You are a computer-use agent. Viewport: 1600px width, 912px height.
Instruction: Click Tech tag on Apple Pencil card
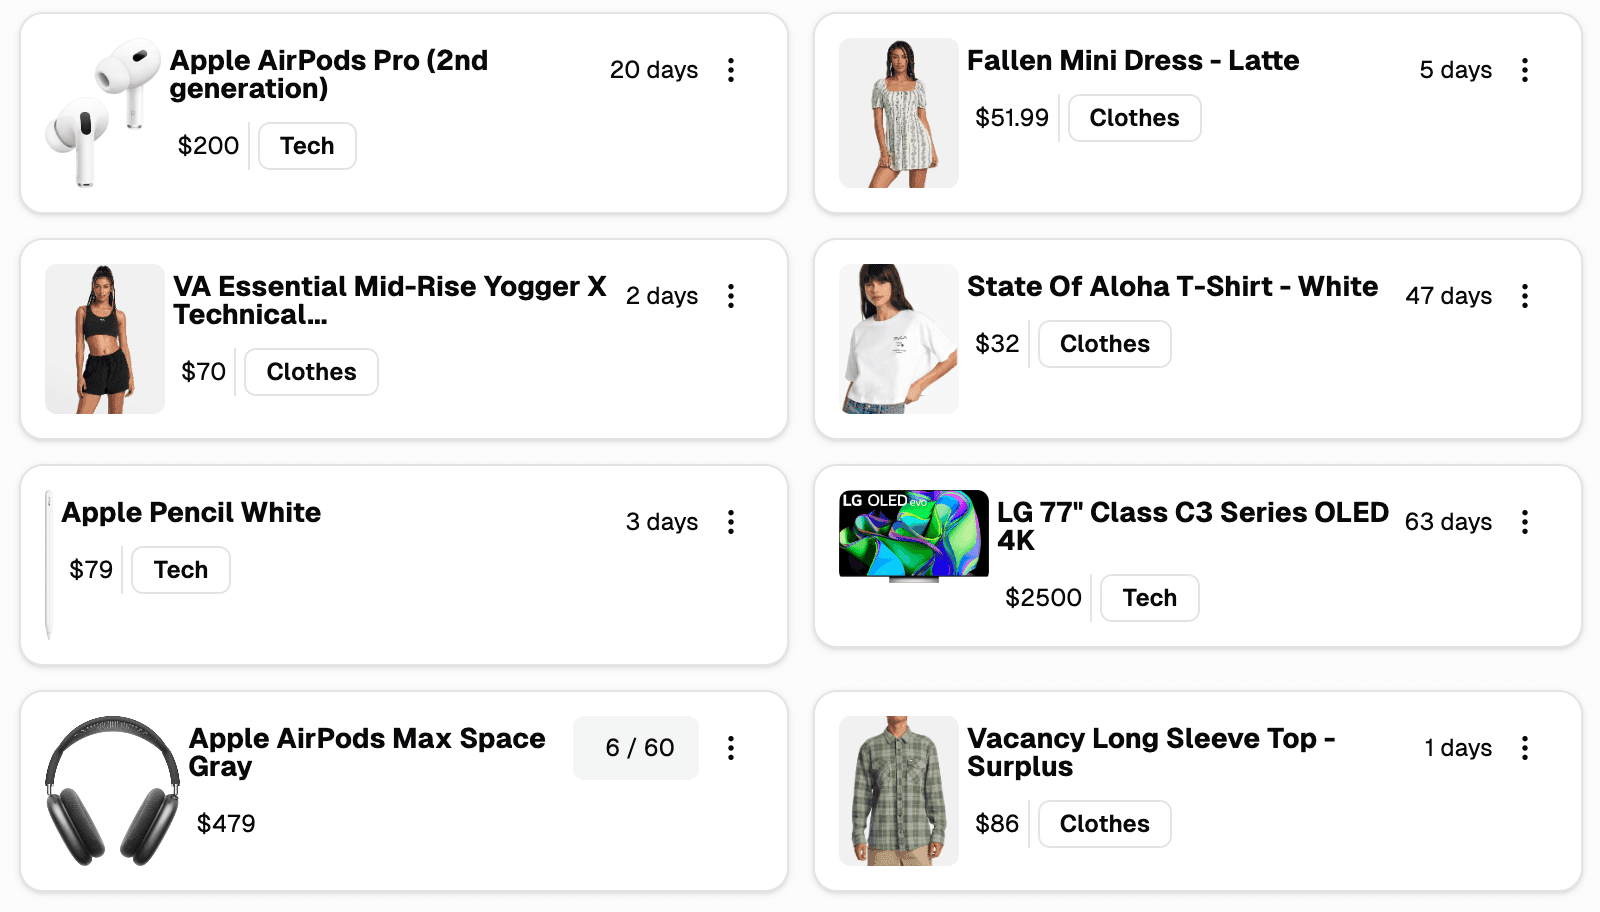181,570
